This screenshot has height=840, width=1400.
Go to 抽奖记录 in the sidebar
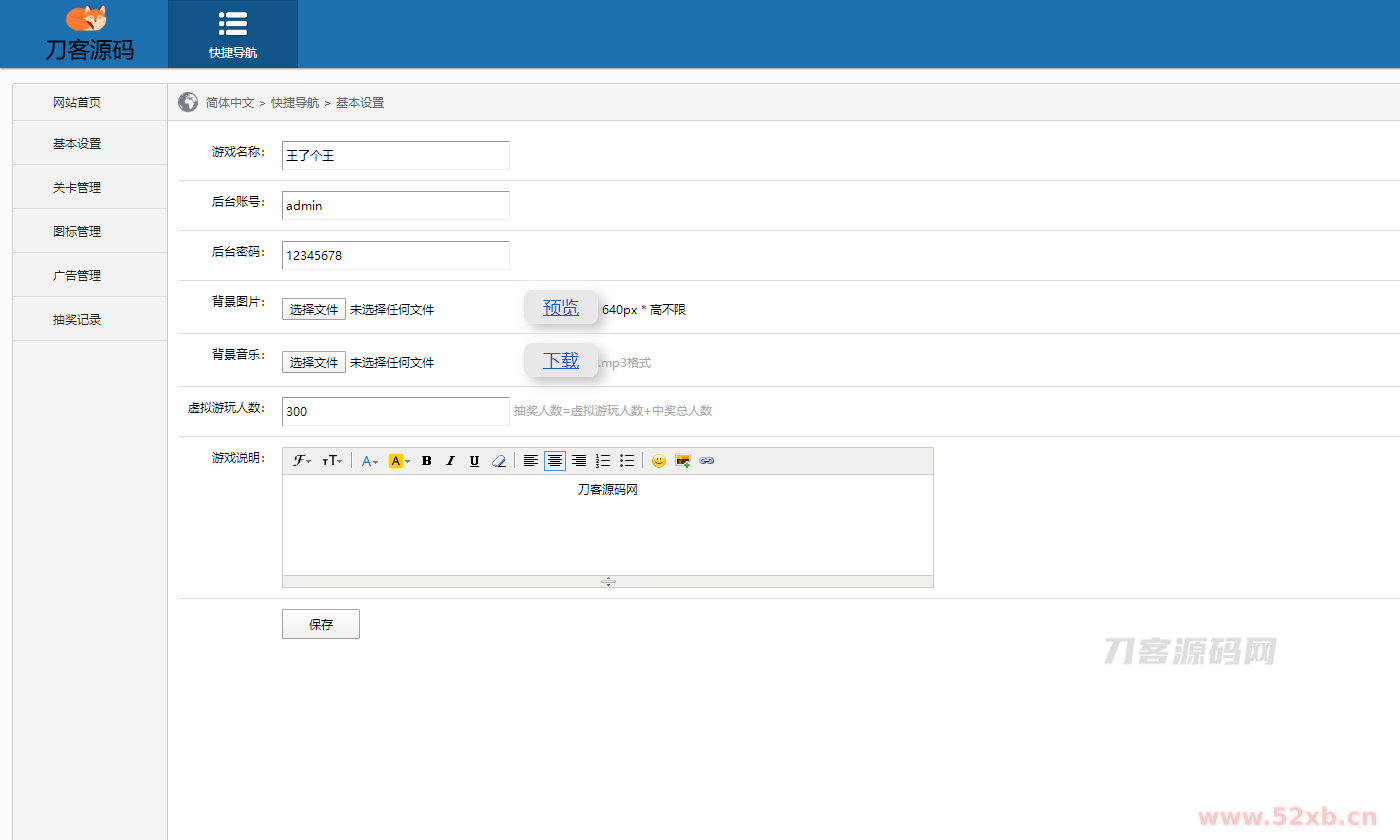(x=77, y=319)
